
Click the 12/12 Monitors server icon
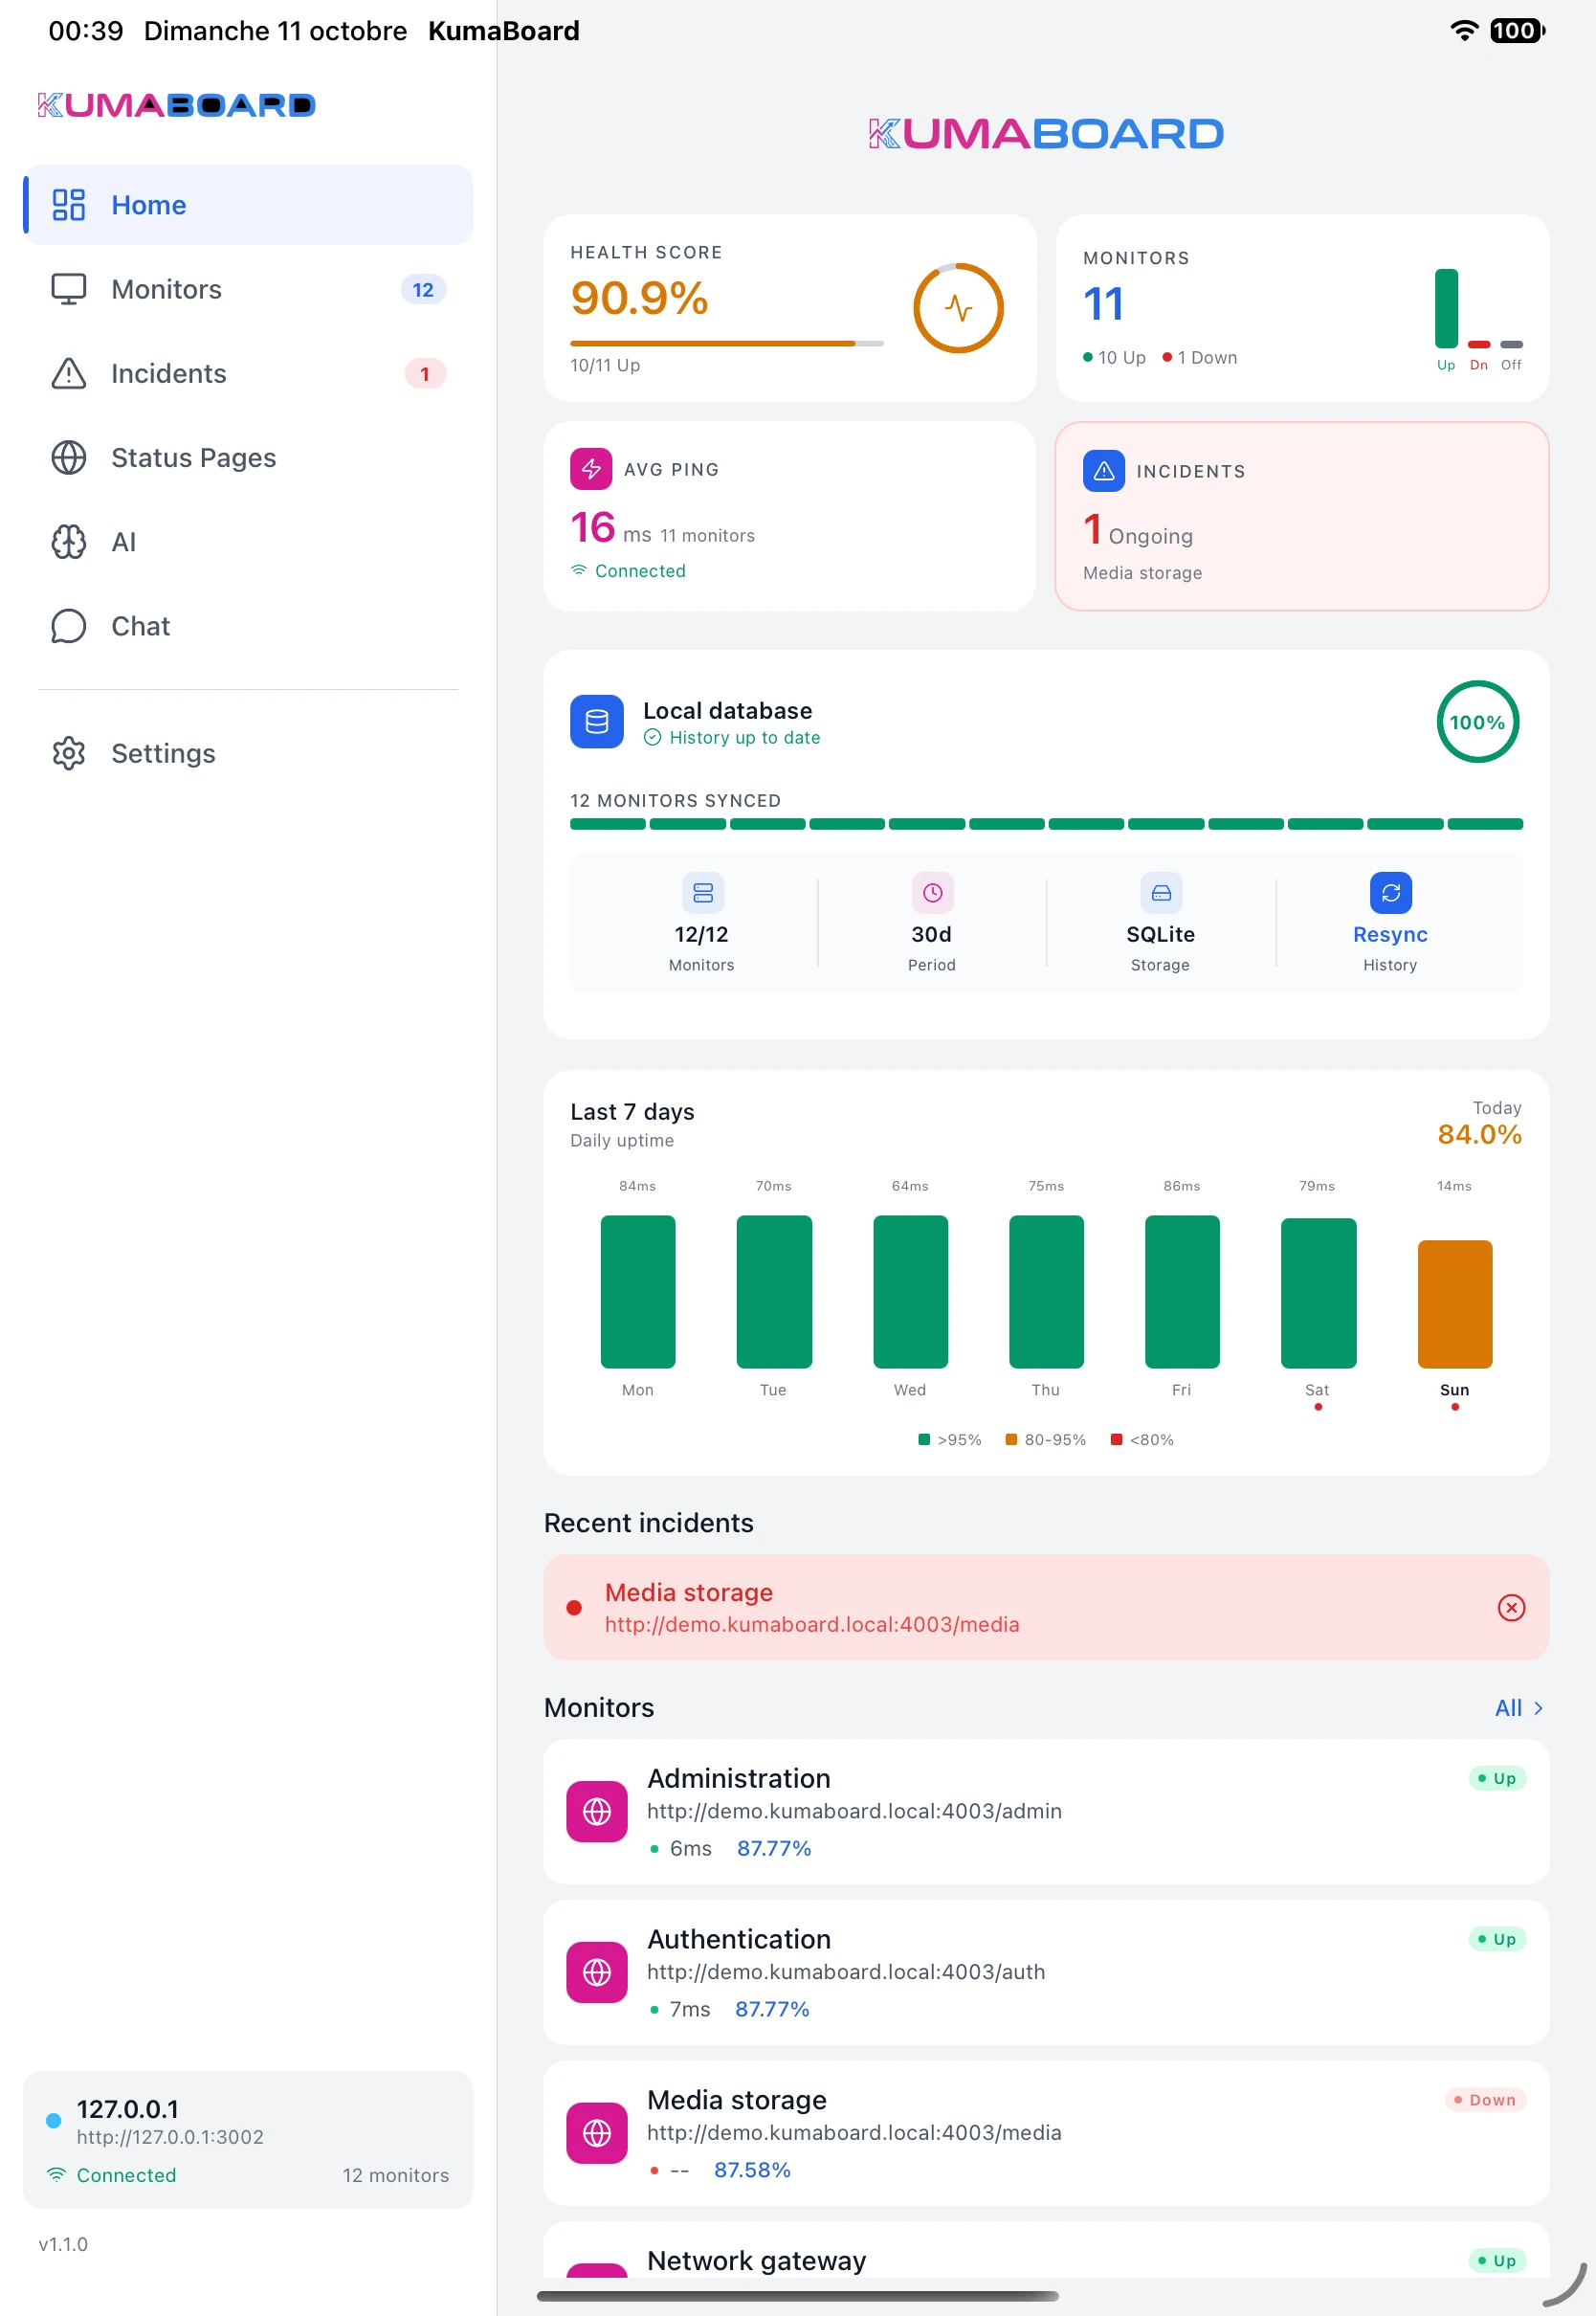coord(702,893)
